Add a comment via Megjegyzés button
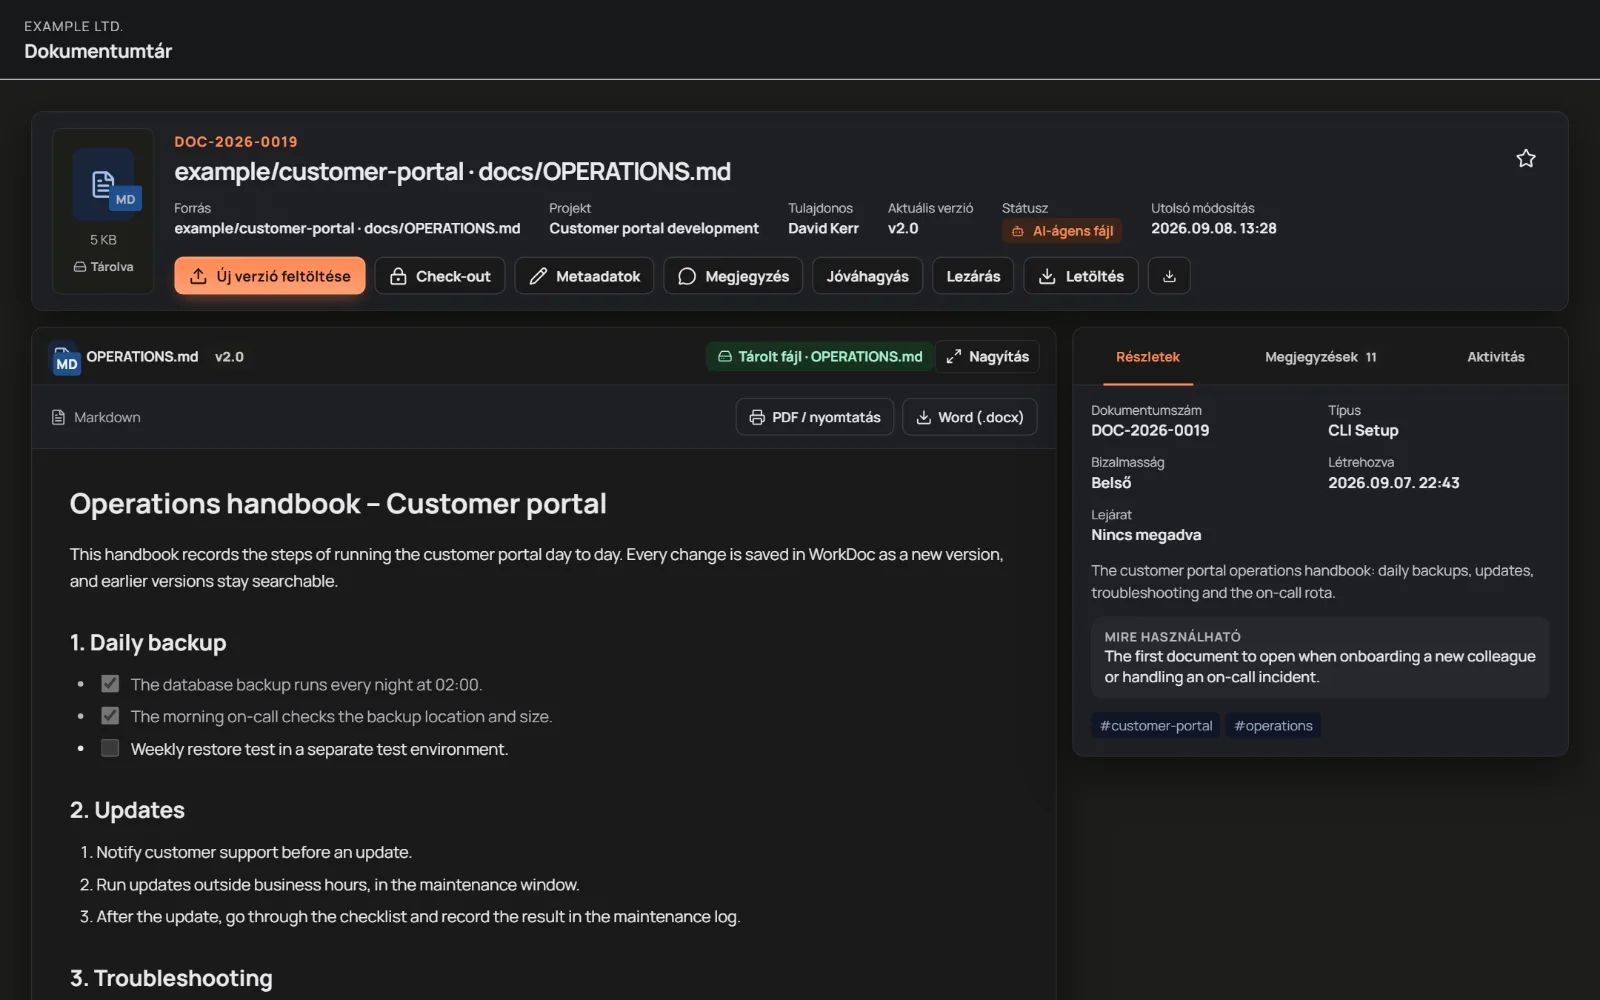The width and height of the screenshot is (1600, 1000). click(x=733, y=276)
